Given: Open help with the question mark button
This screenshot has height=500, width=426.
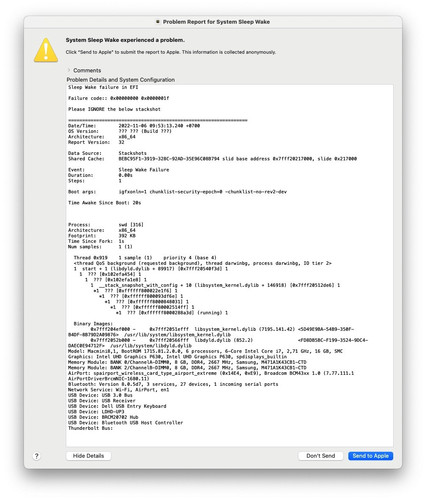Looking at the screenshot, I should coord(37,456).
